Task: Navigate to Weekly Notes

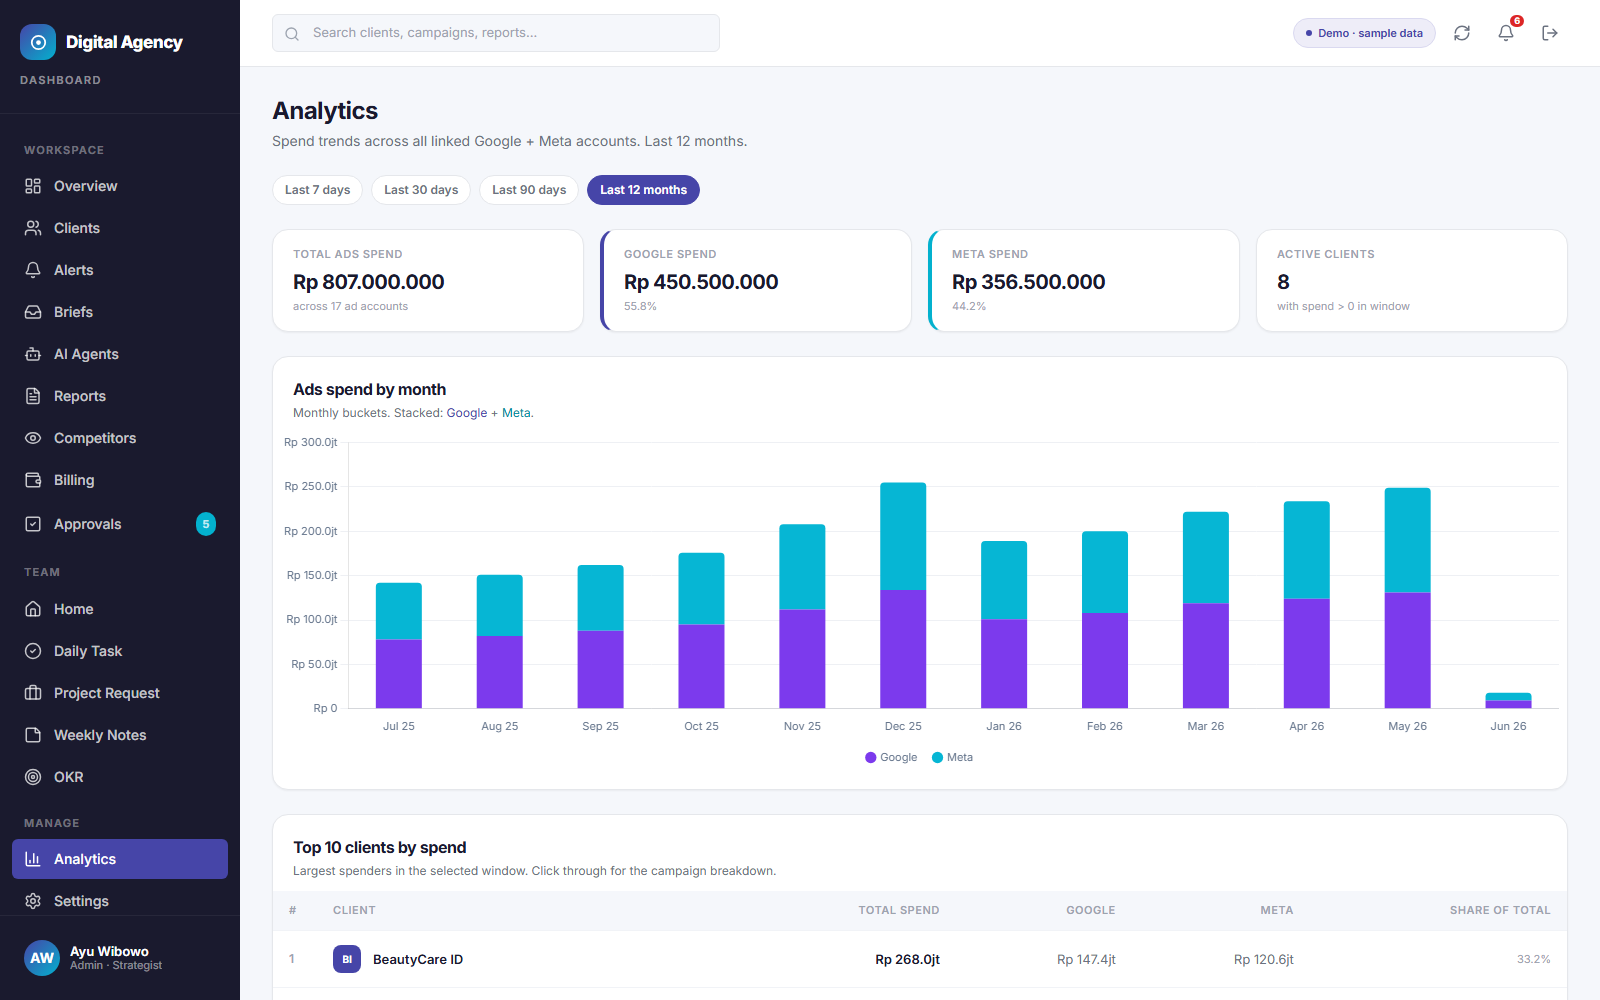Action: point(120,735)
